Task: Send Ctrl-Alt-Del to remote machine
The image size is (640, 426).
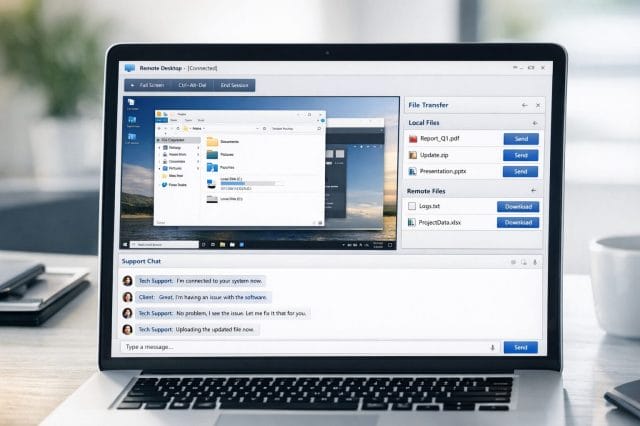Action: [x=192, y=85]
